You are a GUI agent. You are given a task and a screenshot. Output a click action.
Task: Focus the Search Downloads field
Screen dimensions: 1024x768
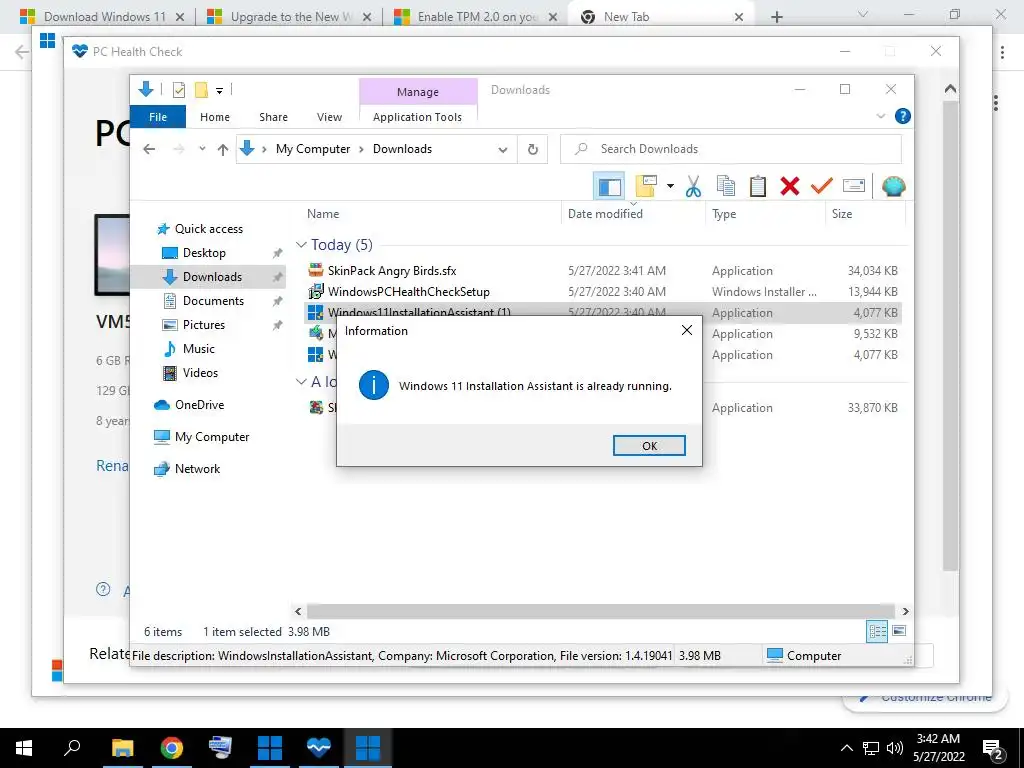coord(731,149)
